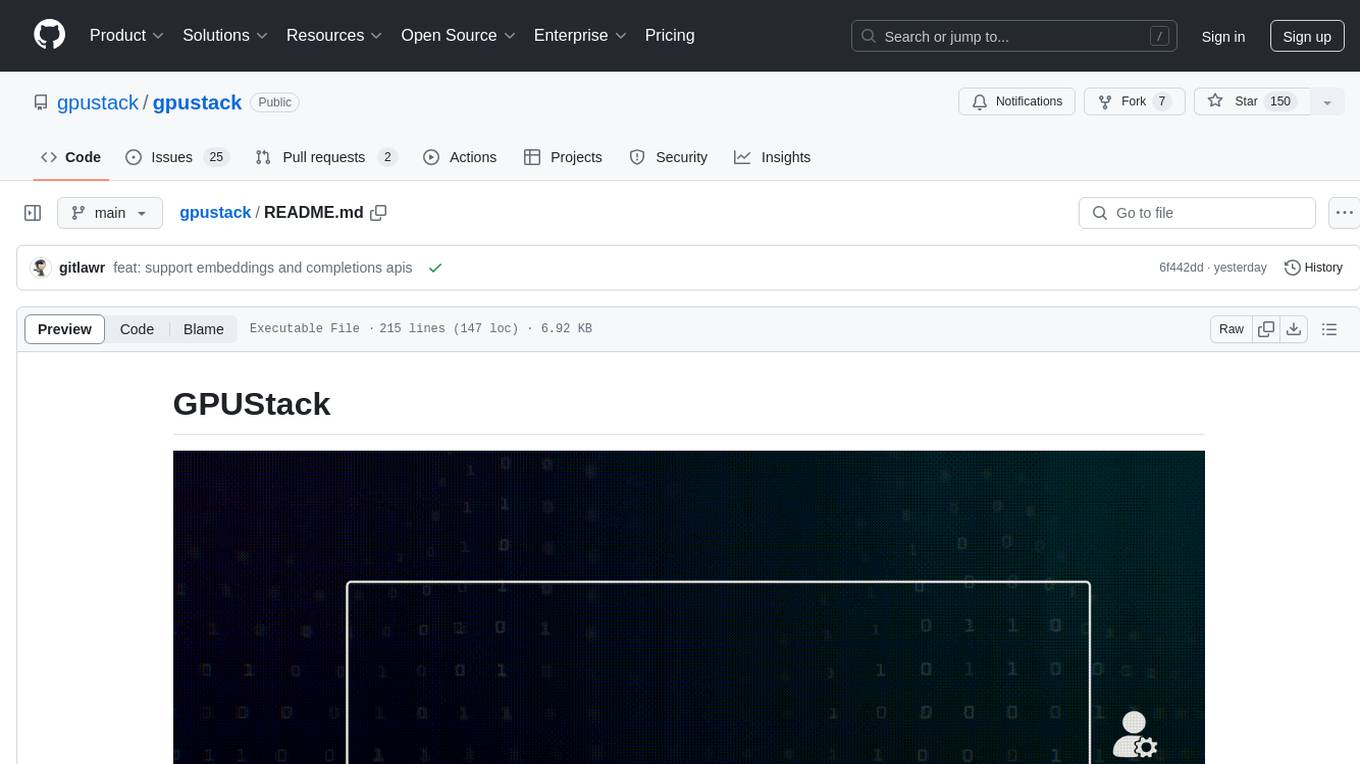Expand the Enterprise menu
1360x764 pixels.
pos(580,35)
